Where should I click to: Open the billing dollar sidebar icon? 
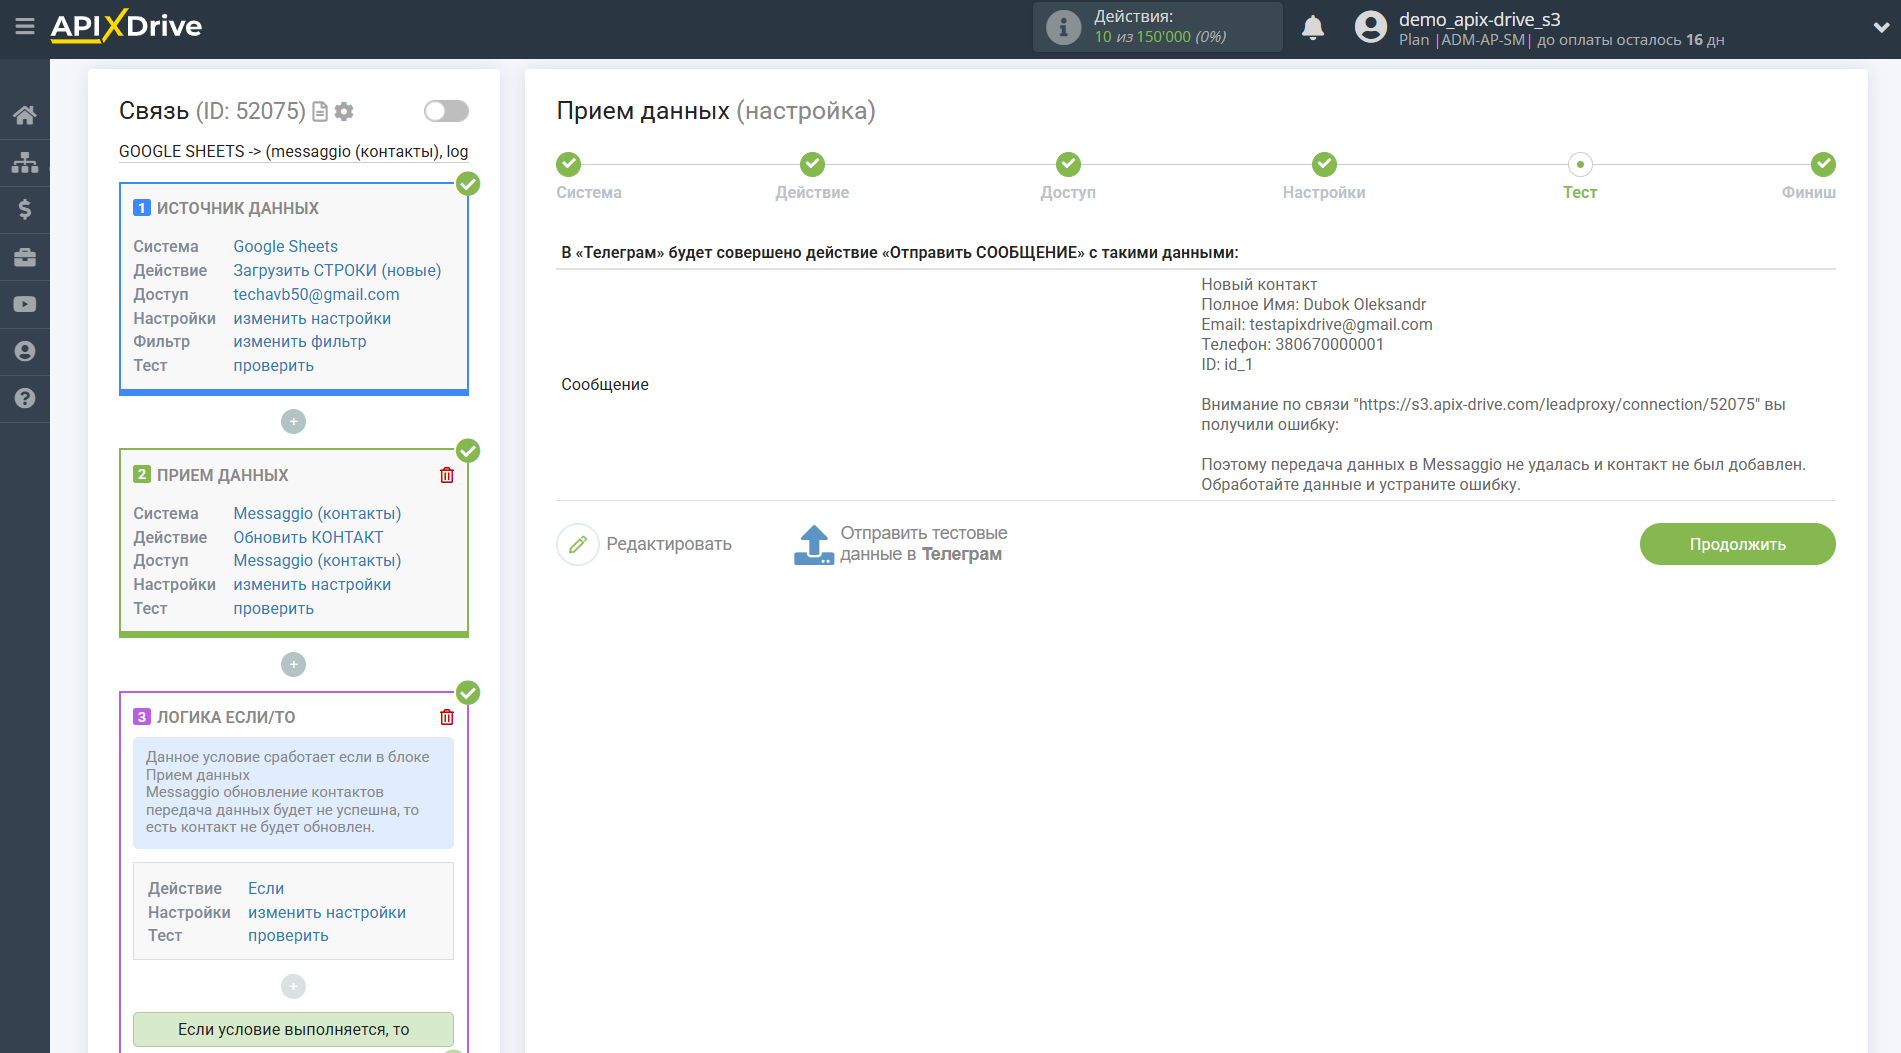click(x=25, y=209)
